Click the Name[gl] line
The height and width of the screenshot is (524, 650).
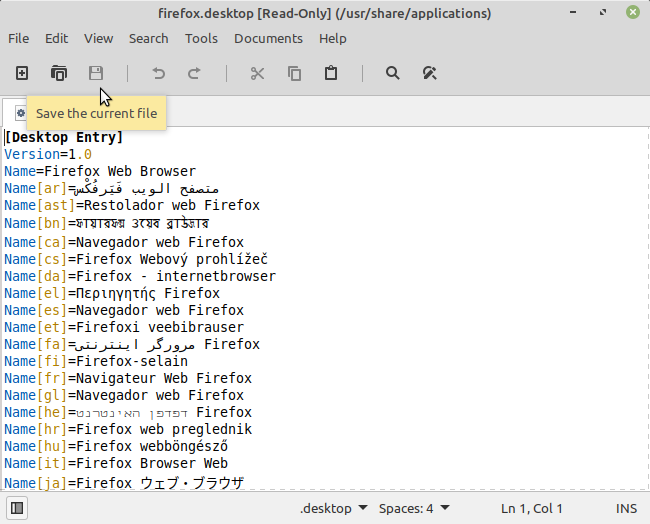(124, 395)
